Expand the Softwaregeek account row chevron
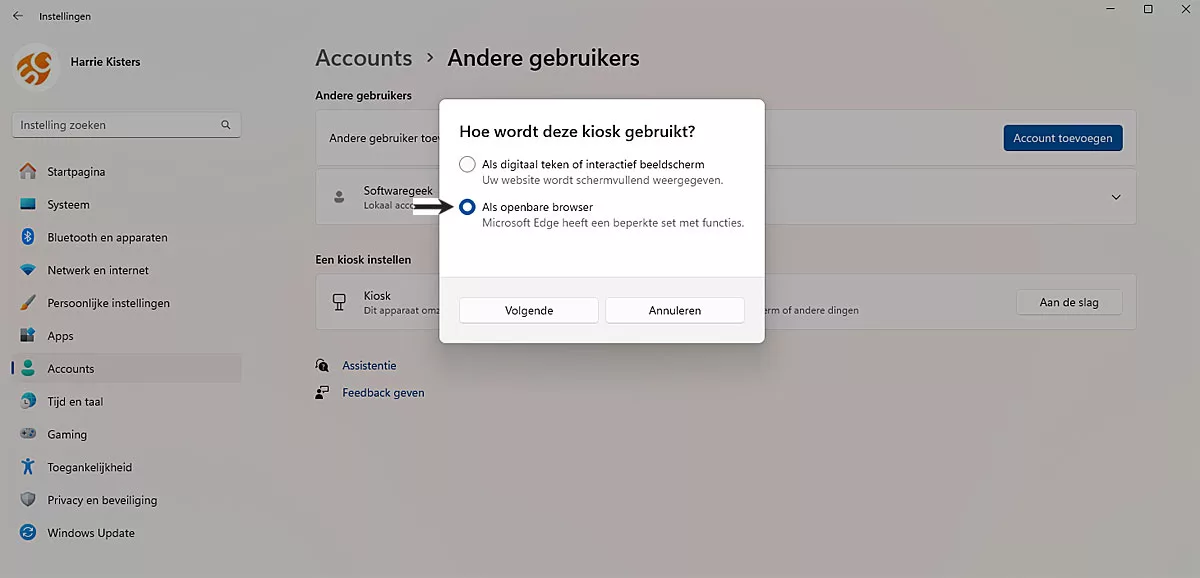1200x578 pixels. pyautogui.click(x=1116, y=197)
